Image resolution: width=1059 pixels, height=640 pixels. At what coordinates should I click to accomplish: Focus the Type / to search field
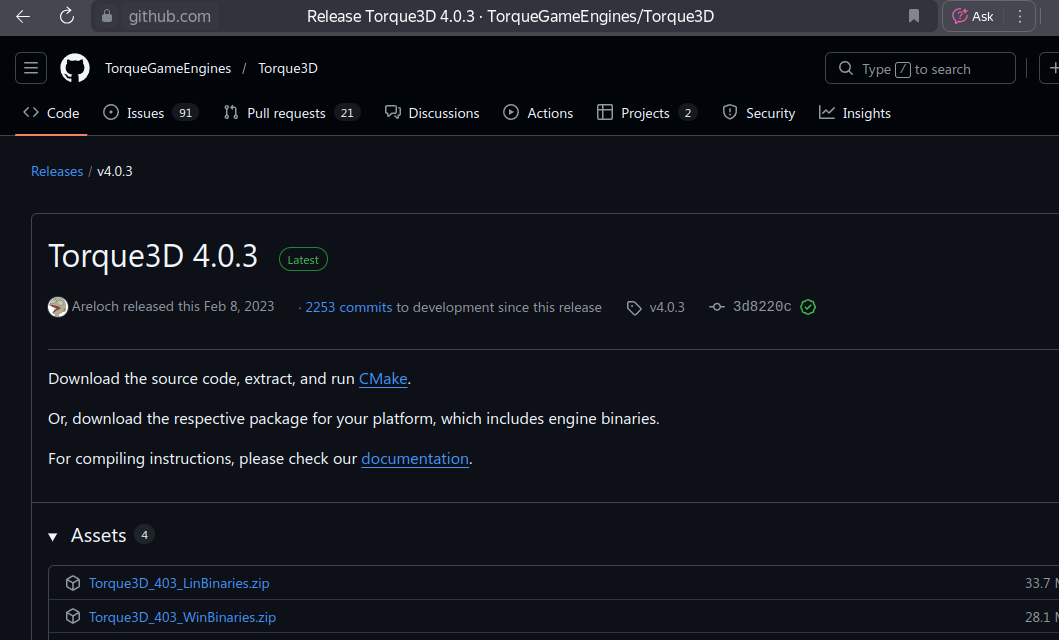point(920,68)
